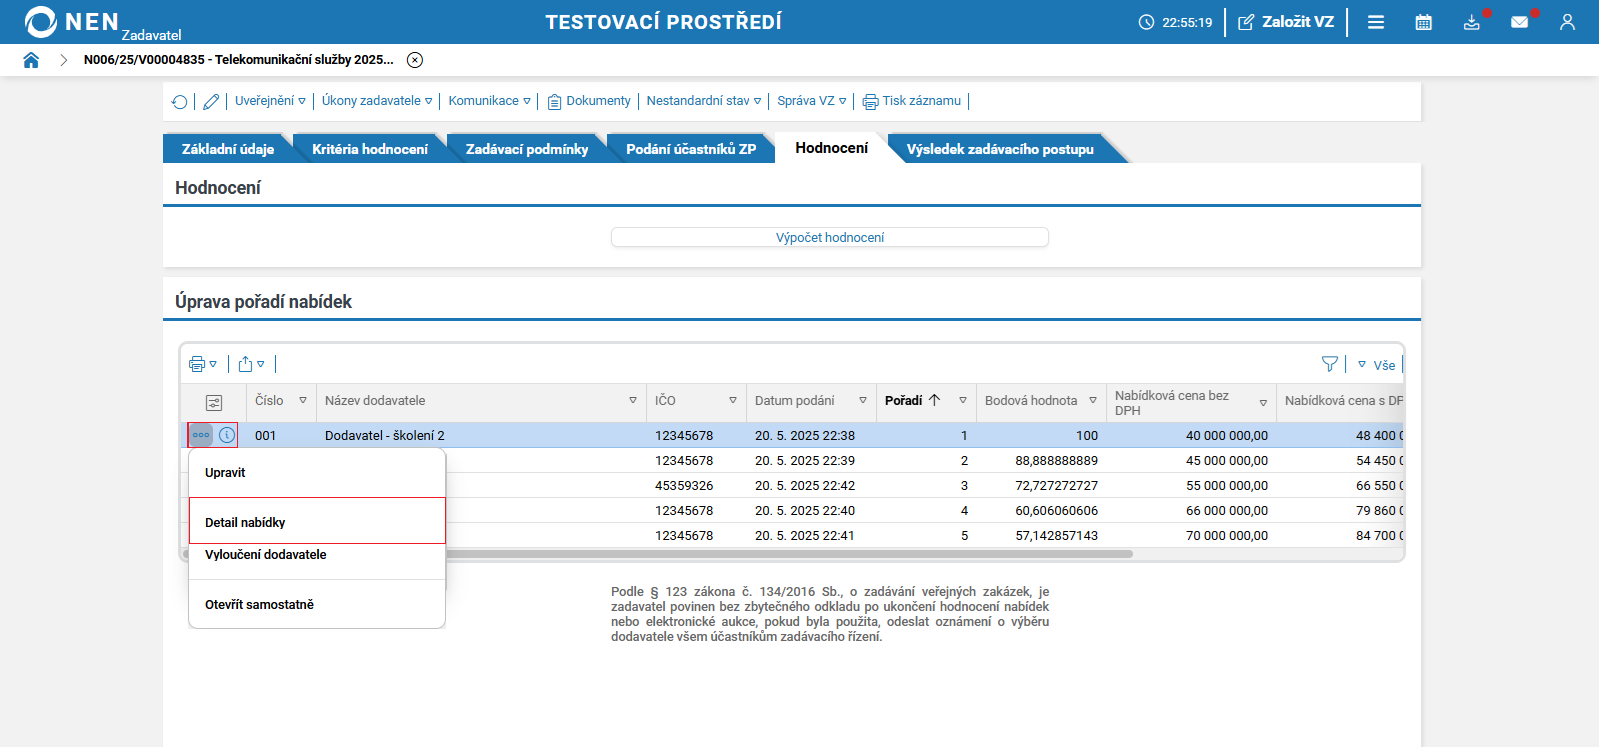Open the Bodová hodnota column filter arrow
This screenshot has height=747, width=1599.
pyautogui.click(x=1093, y=401)
